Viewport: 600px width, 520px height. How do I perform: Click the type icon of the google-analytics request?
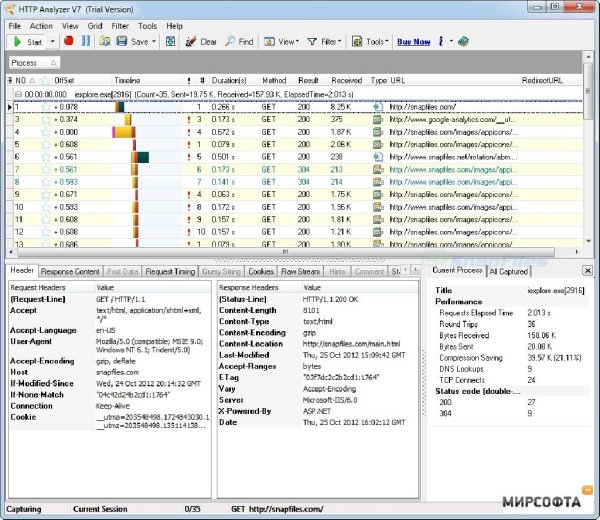(x=378, y=119)
